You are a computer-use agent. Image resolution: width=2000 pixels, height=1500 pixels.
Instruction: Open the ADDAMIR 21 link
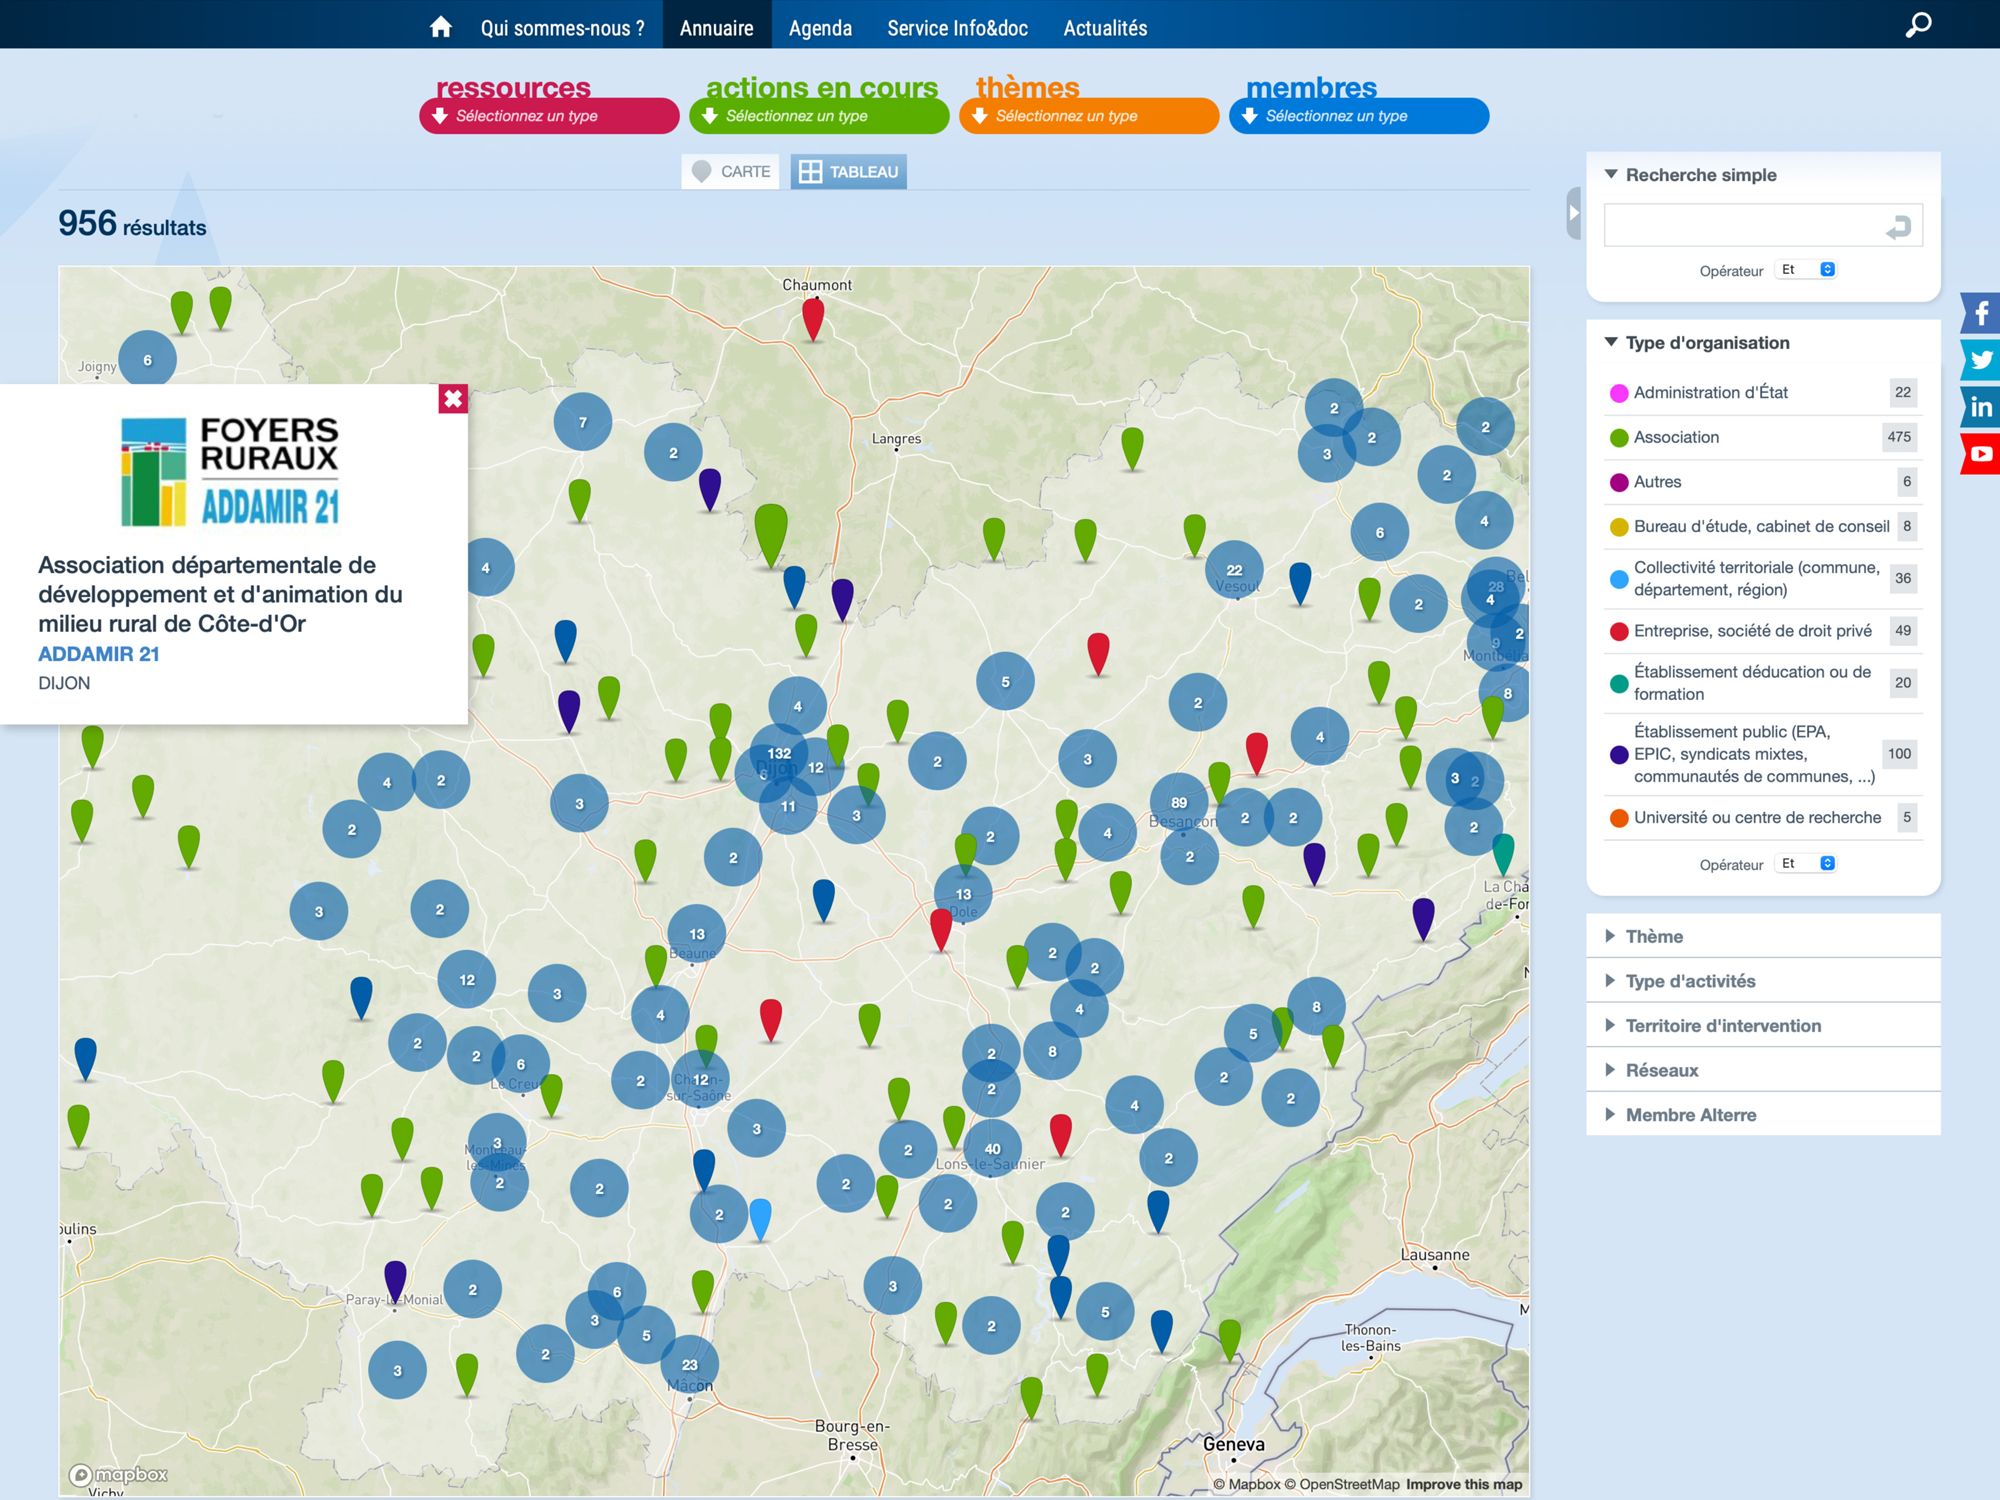pos(98,654)
